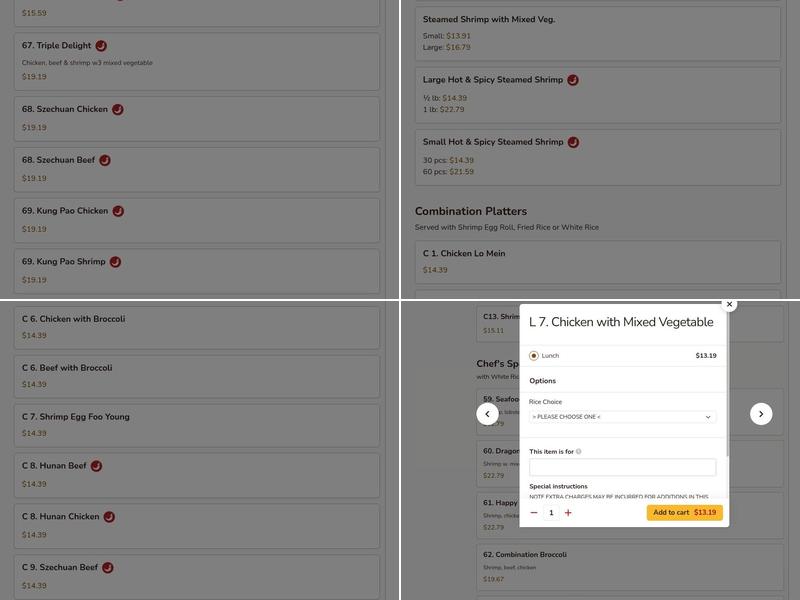The image size is (800, 600).
Task: Increase quantity with the plus icon
Action: pyautogui.click(x=568, y=513)
